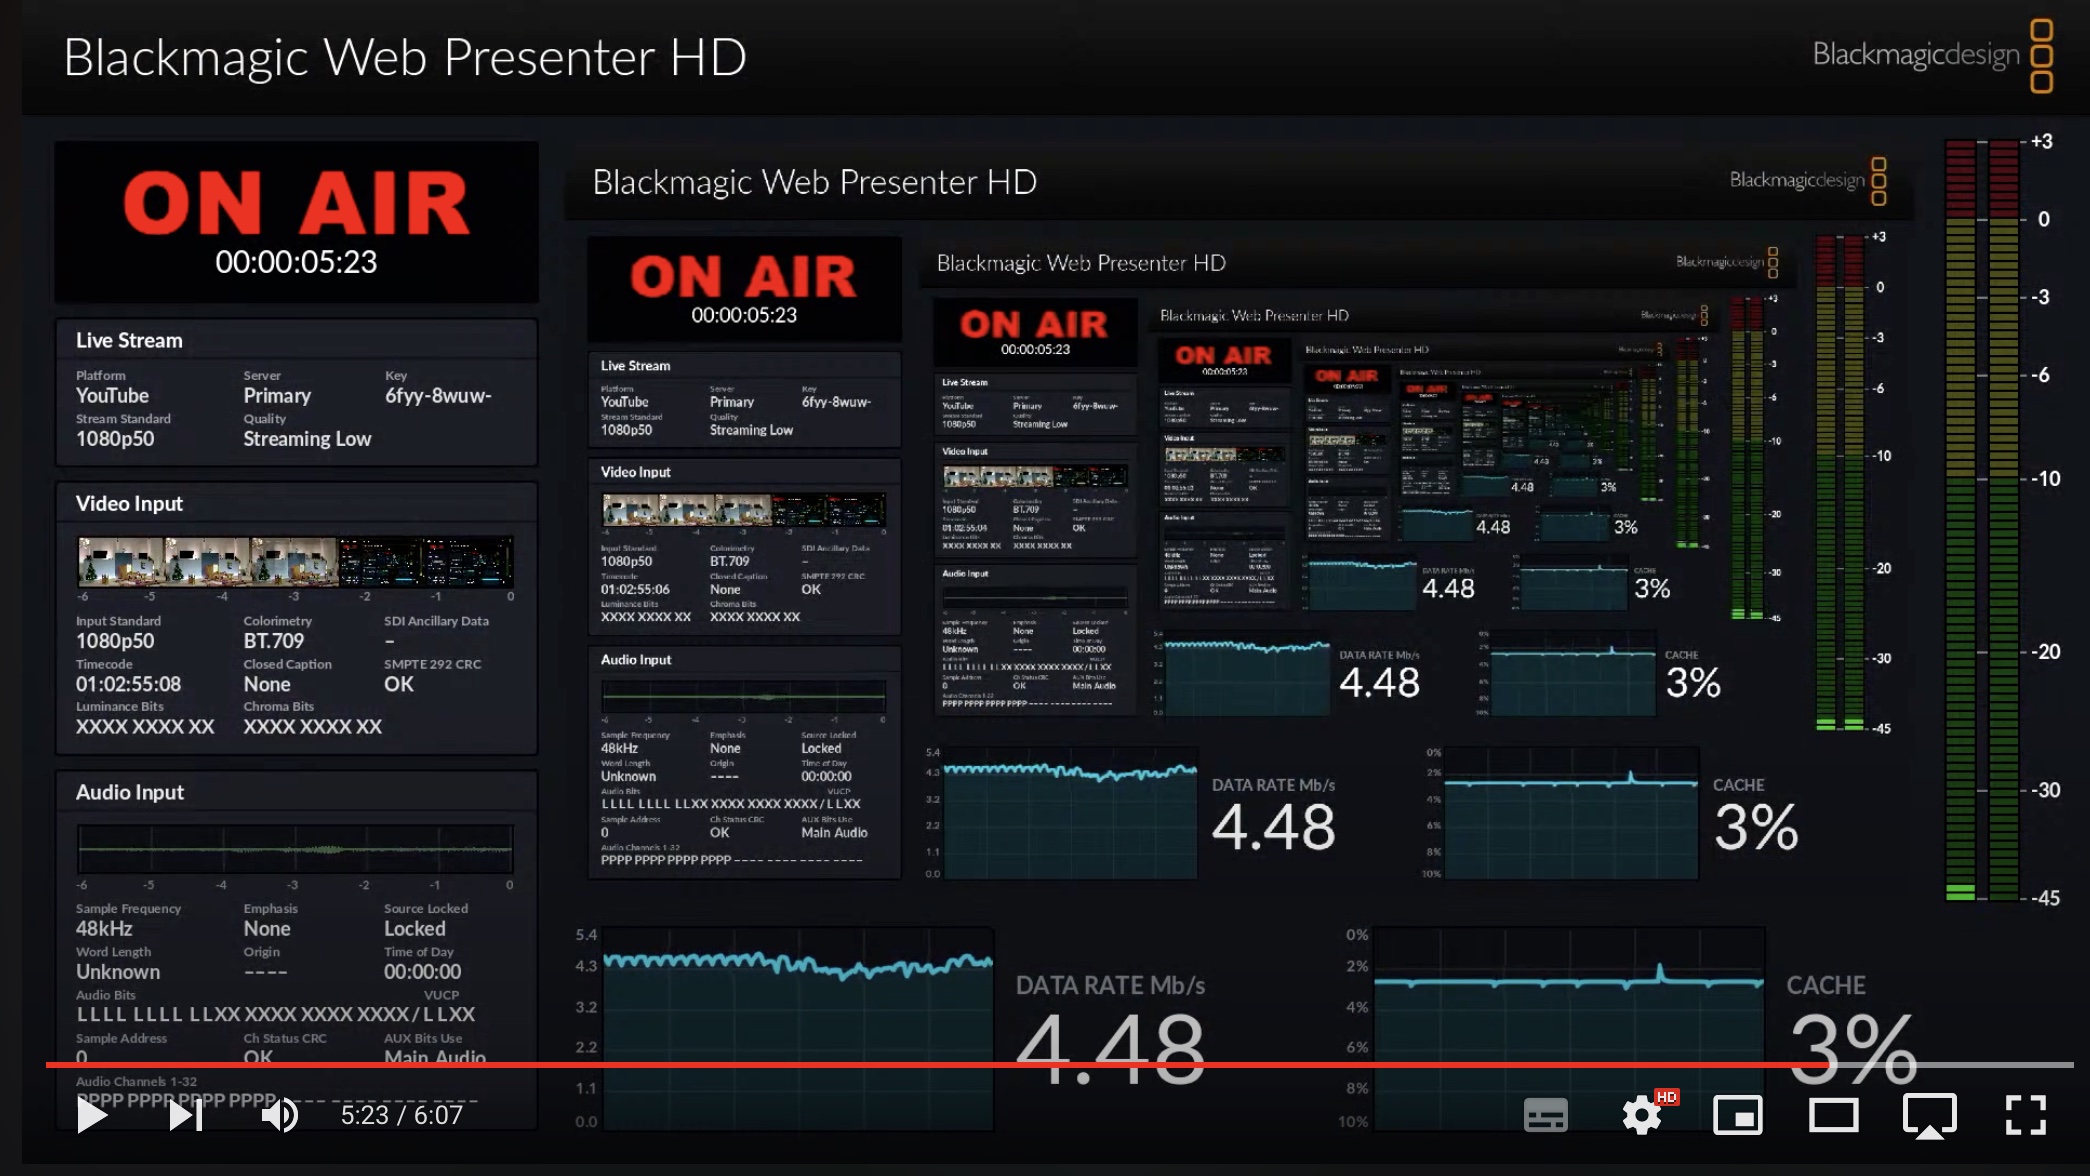Click the outermost stream key 6fyy-8wuw-
The image size is (2090, 1176).
438,395
